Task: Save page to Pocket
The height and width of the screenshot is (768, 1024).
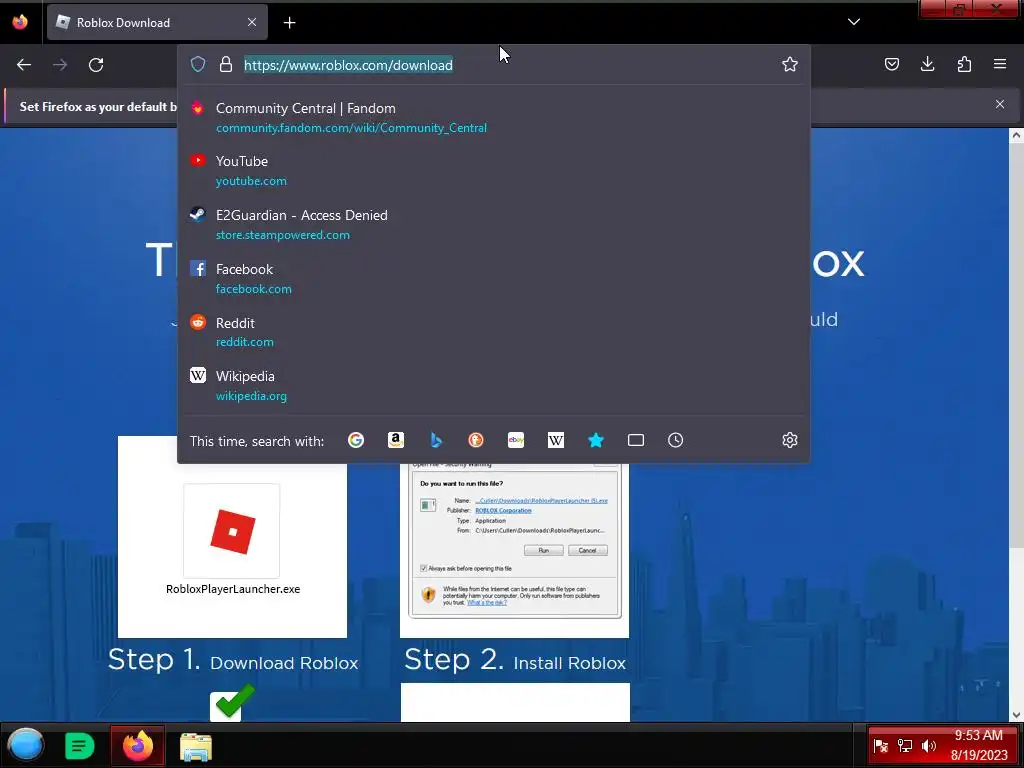Action: click(891, 64)
